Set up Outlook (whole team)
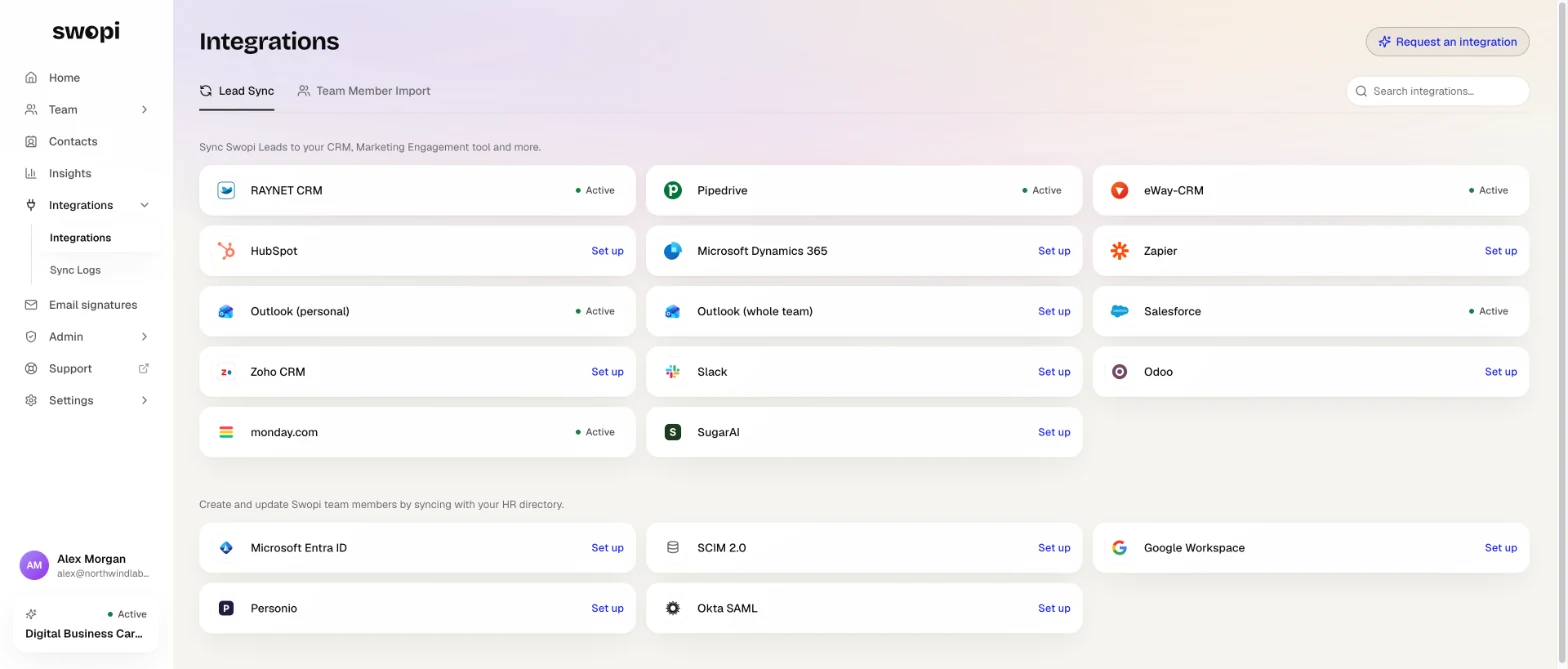Image resolution: width=1568 pixels, height=669 pixels. click(x=1054, y=311)
